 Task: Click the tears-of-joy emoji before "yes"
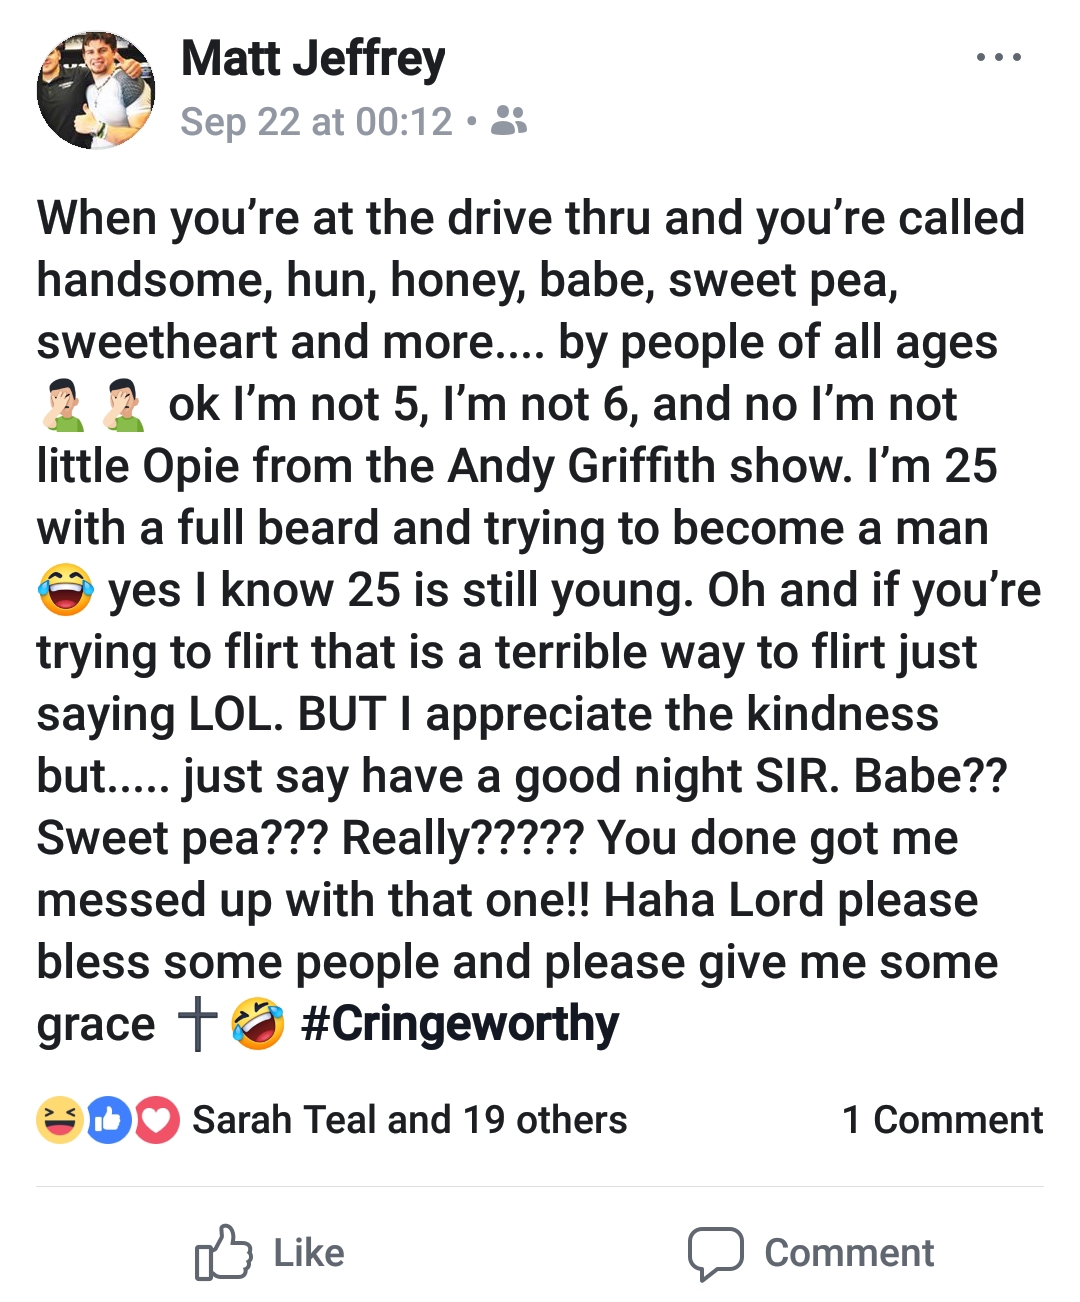(65, 590)
